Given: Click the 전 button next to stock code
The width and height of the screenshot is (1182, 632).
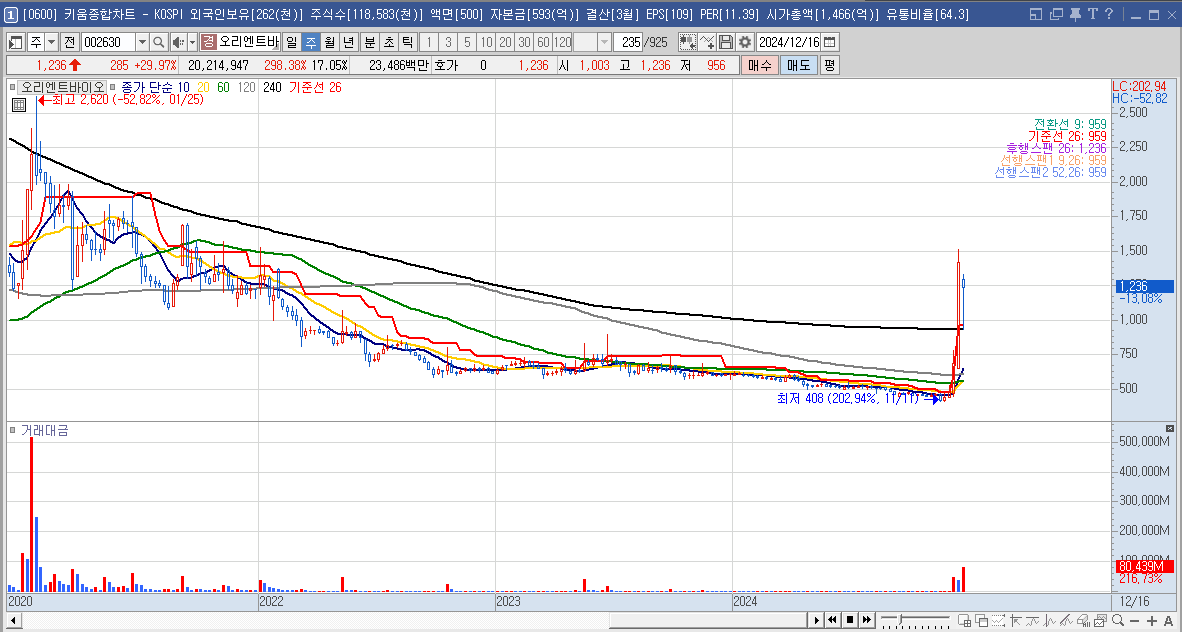Looking at the screenshot, I should (x=69, y=42).
